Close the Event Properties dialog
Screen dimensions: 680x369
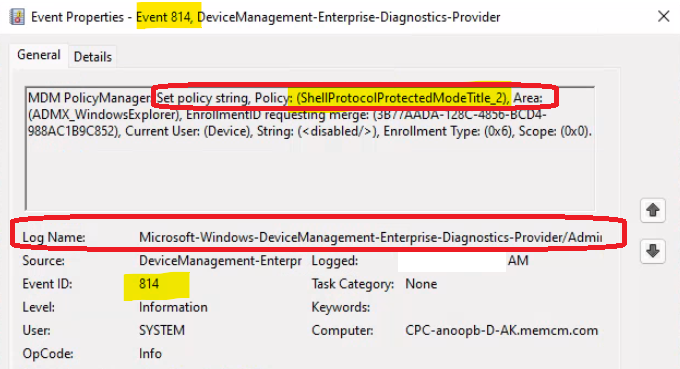pyautogui.click(x=664, y=16)
